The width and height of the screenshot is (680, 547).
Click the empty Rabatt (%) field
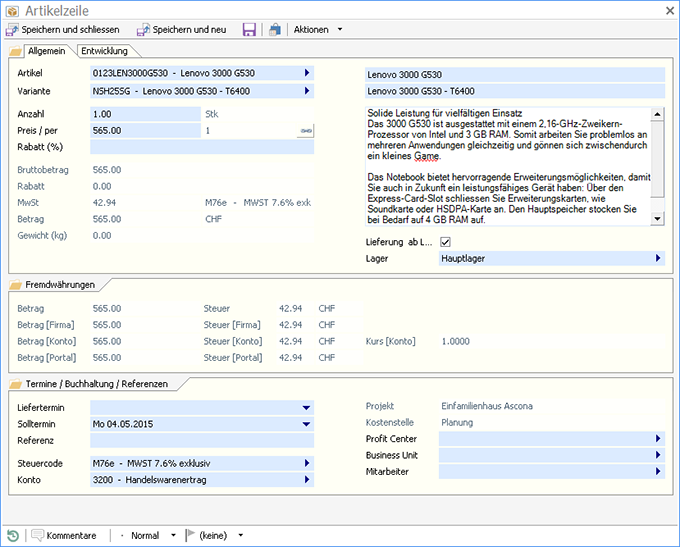tap(202, 147)
